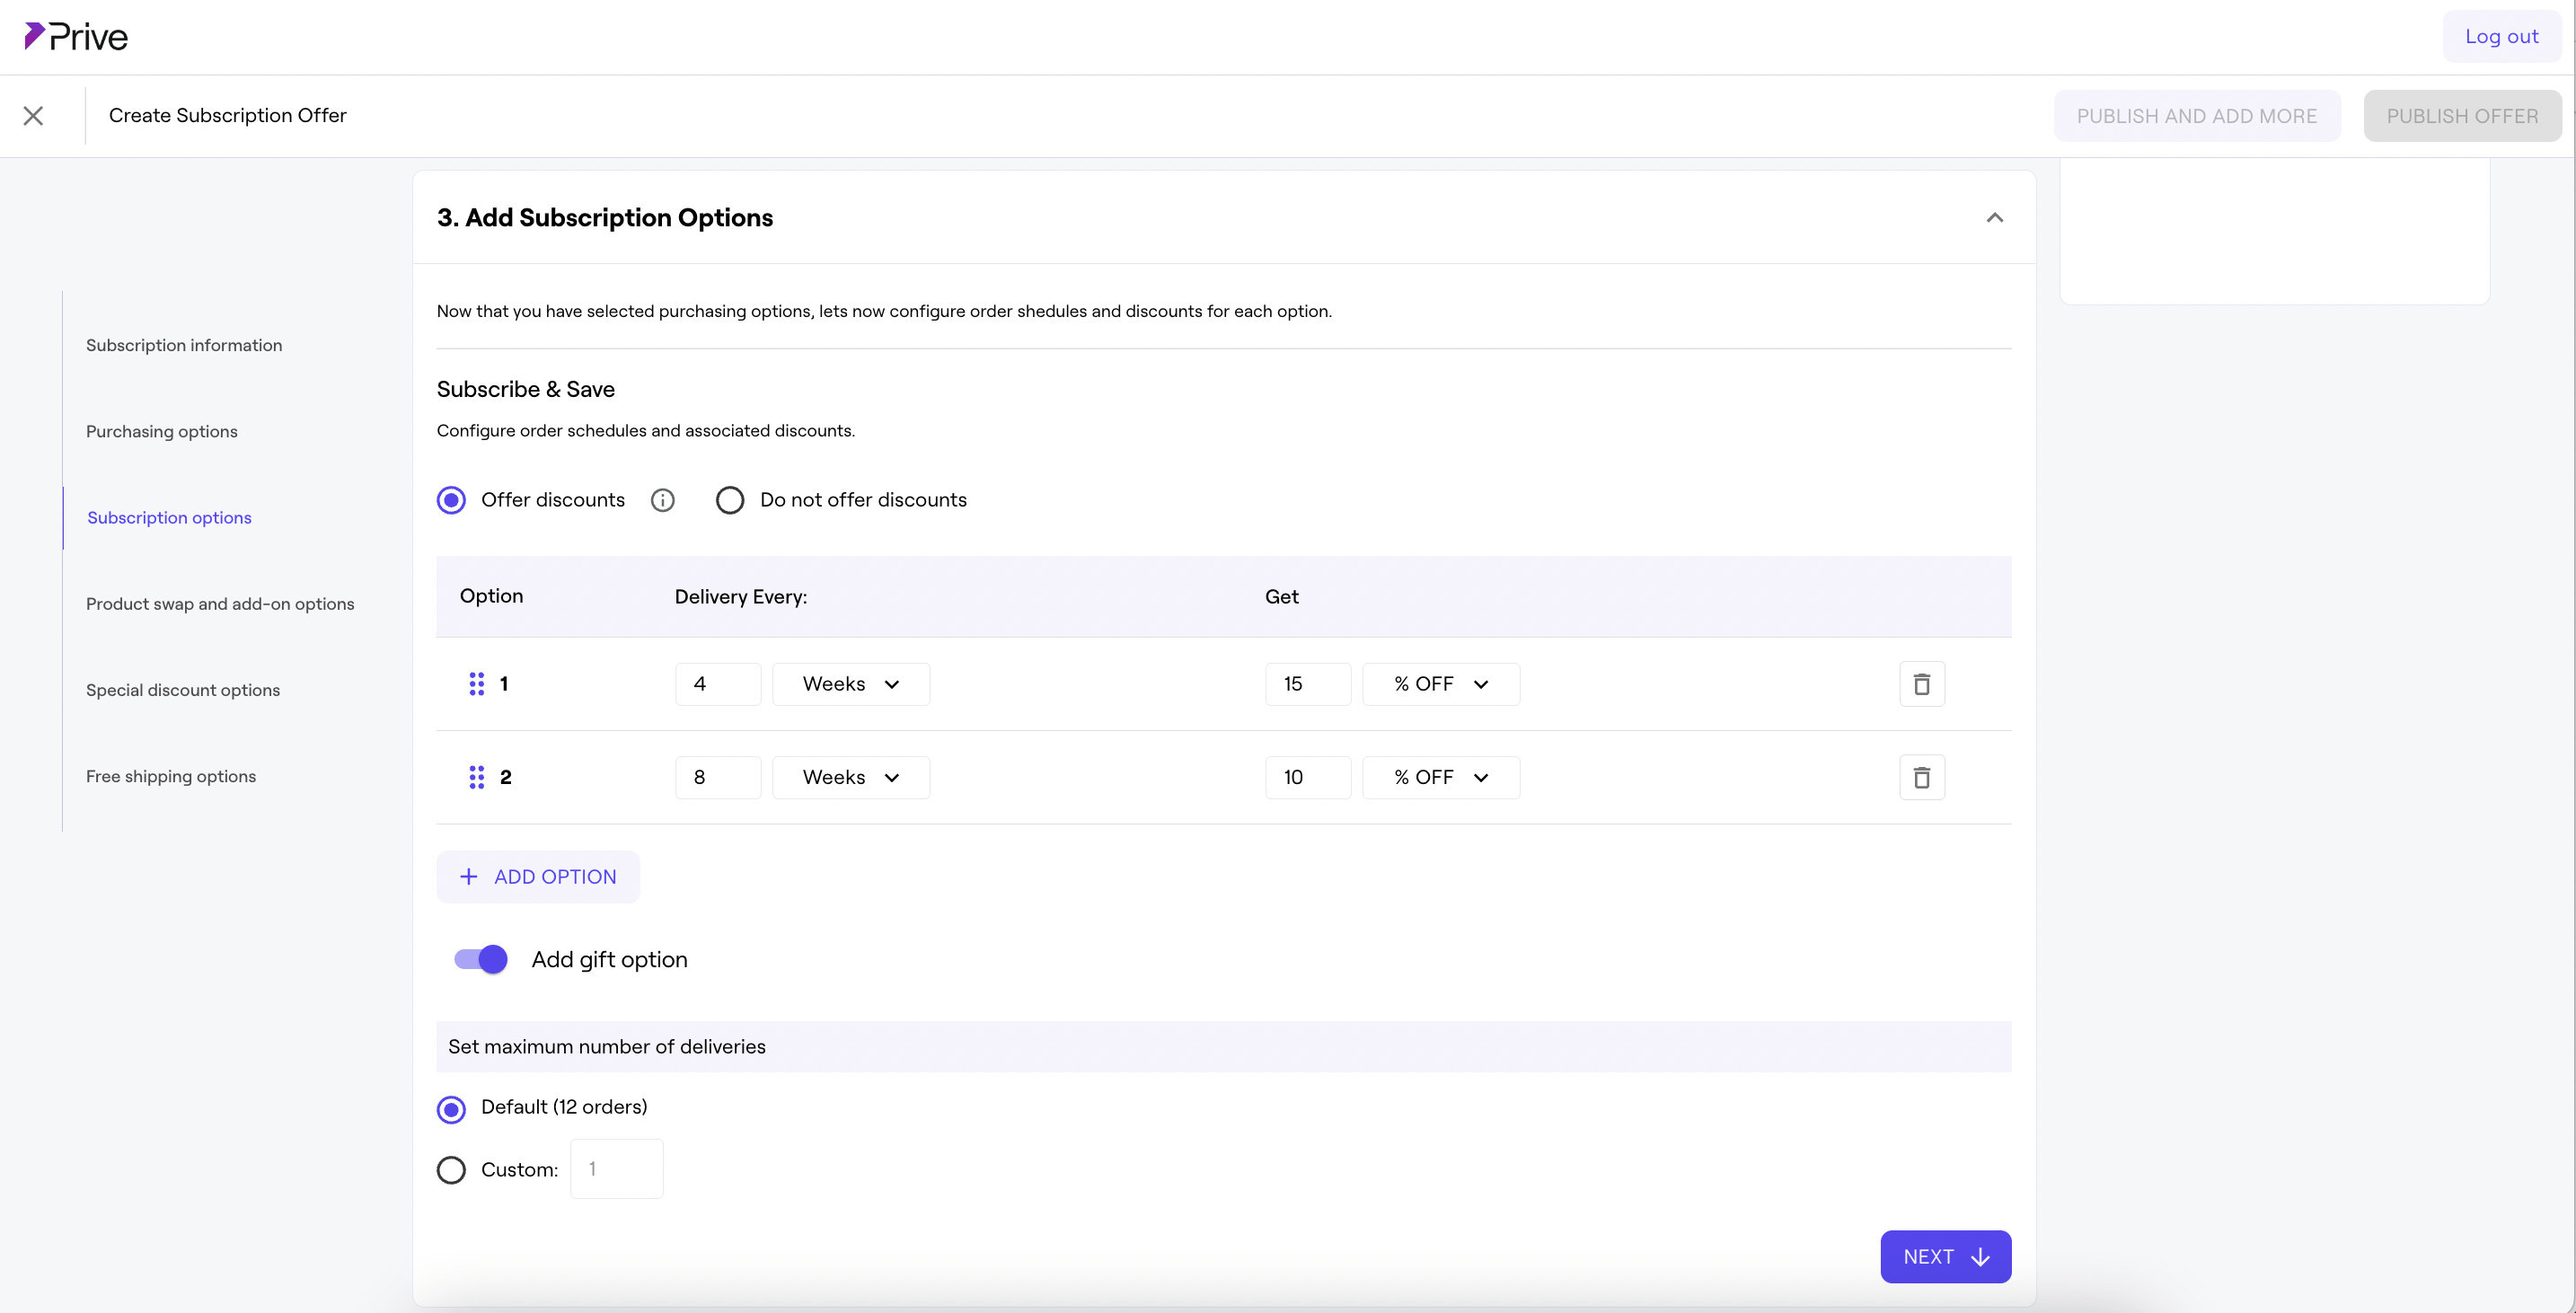Click the Offer discounts info icon
The height and width of the screenshot is (1313, 2576).
662,500
